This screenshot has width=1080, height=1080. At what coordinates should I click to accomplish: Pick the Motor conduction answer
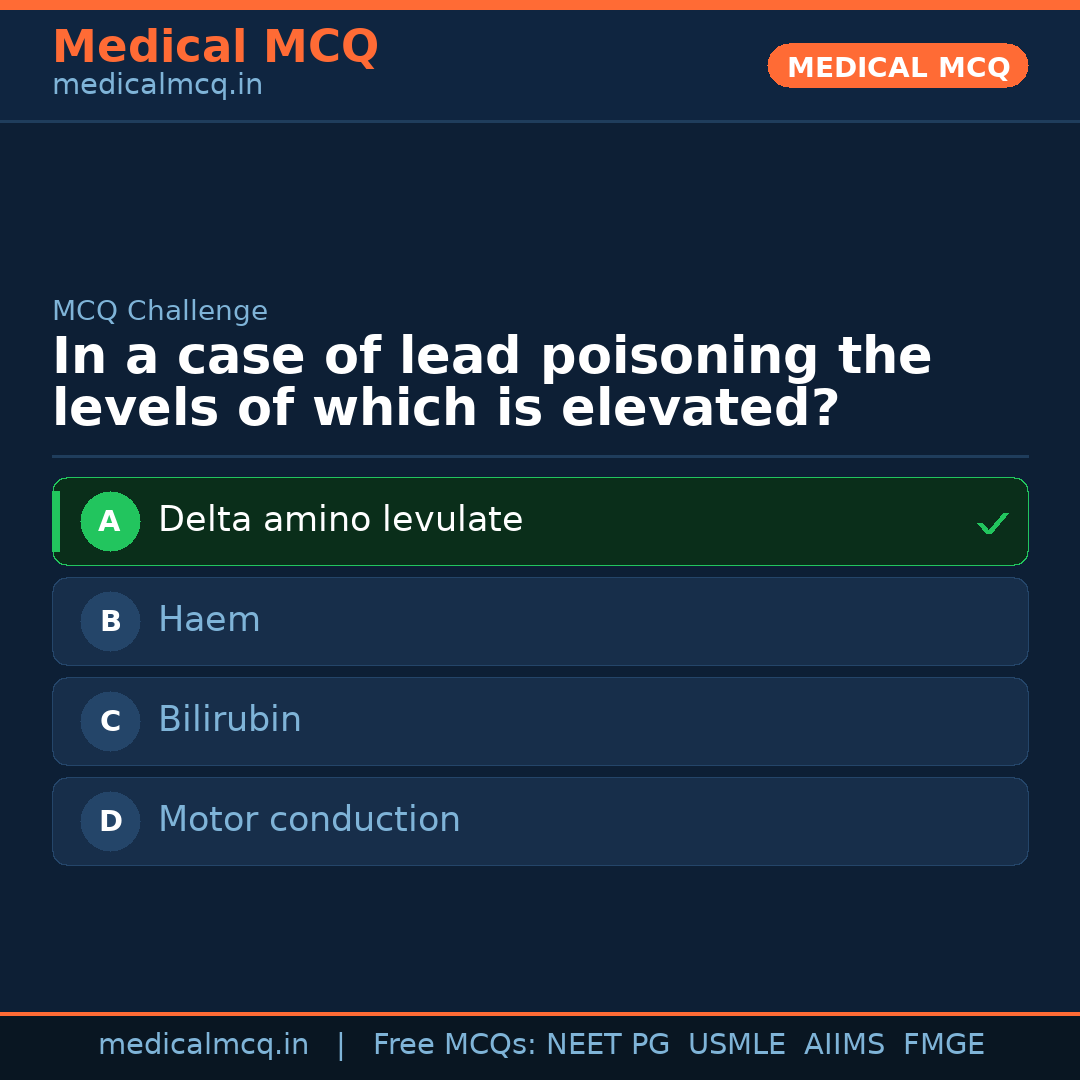click(x=309, y=820)
